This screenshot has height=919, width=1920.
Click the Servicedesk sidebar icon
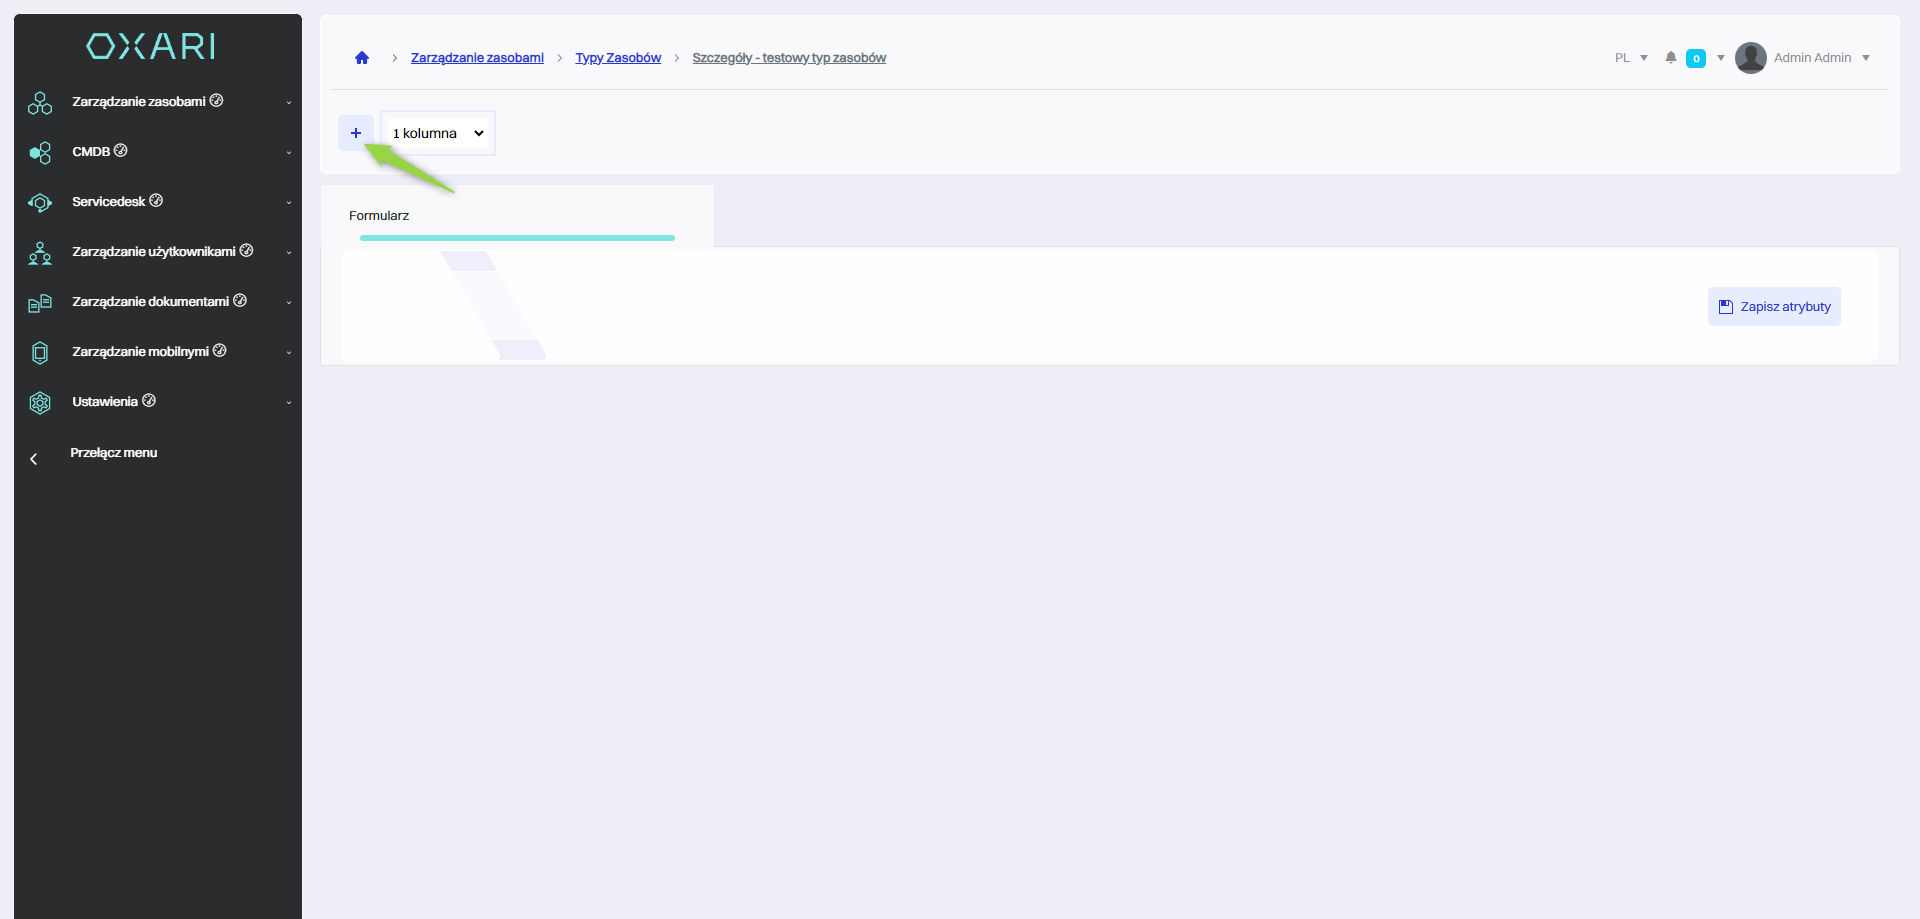click(40, 202)
